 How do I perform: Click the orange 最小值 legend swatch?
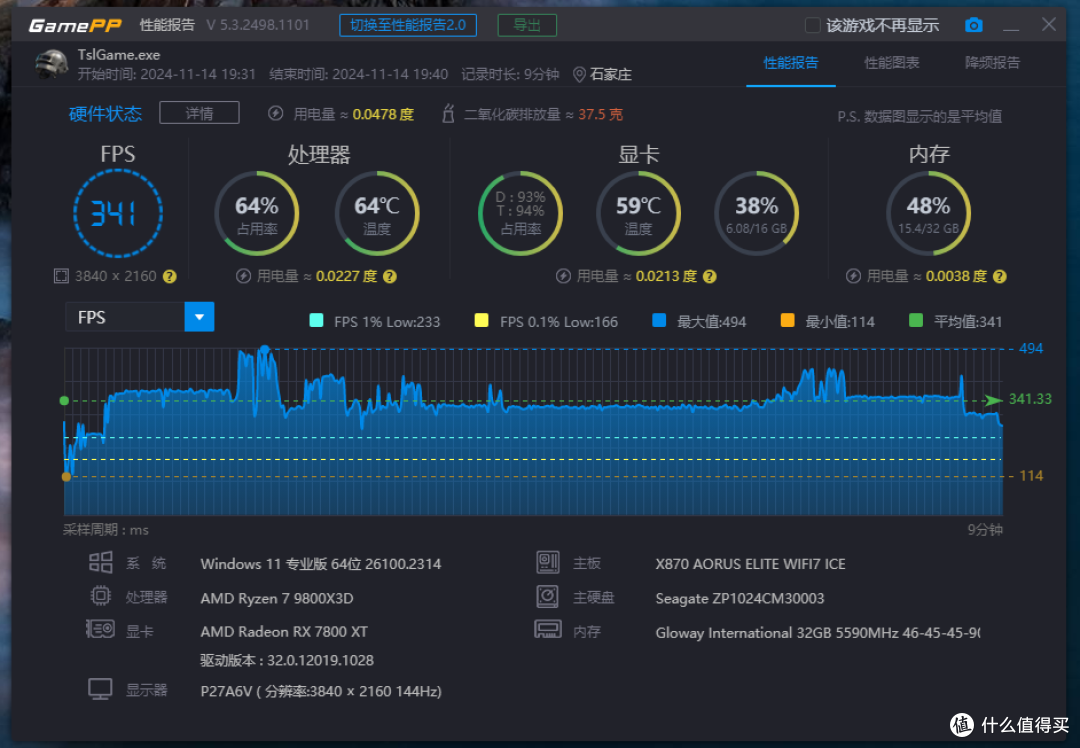click(787, 320)
